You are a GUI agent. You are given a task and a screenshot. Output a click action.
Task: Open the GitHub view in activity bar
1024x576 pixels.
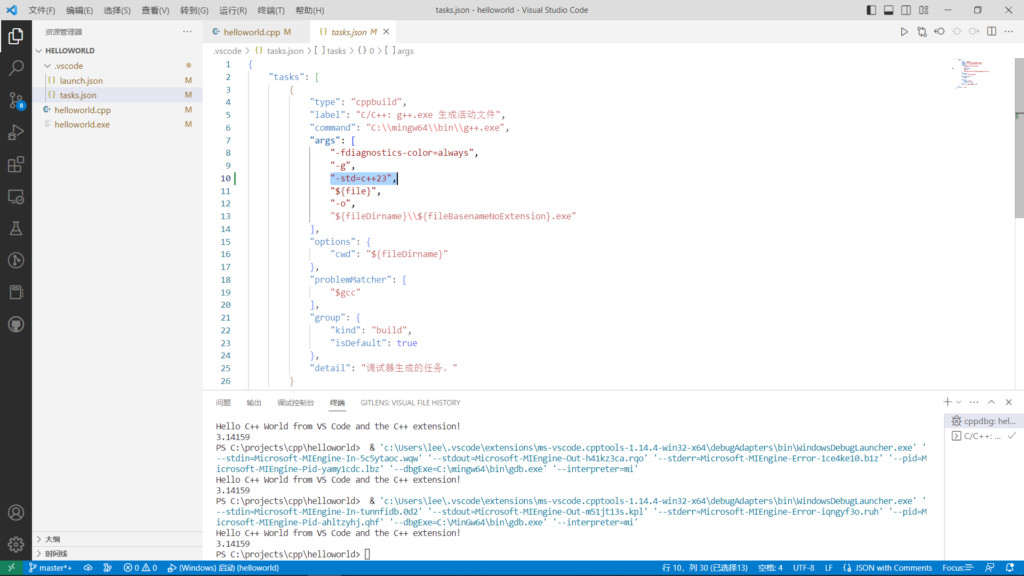[16, 325]
